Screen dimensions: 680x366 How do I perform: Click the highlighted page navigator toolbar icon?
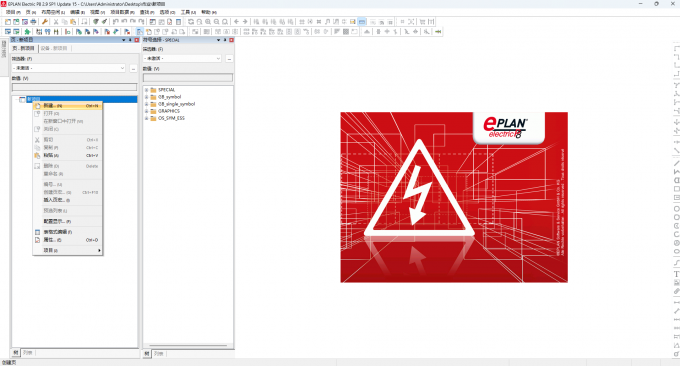coord(140,32)
